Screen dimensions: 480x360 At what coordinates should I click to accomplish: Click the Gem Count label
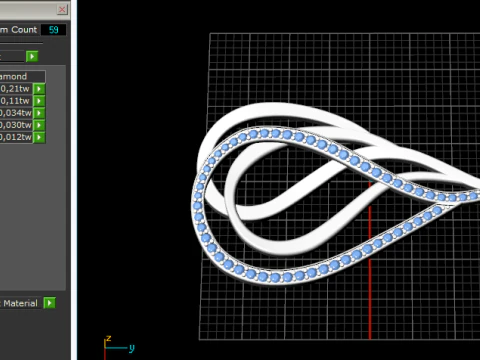pos(19,30)
